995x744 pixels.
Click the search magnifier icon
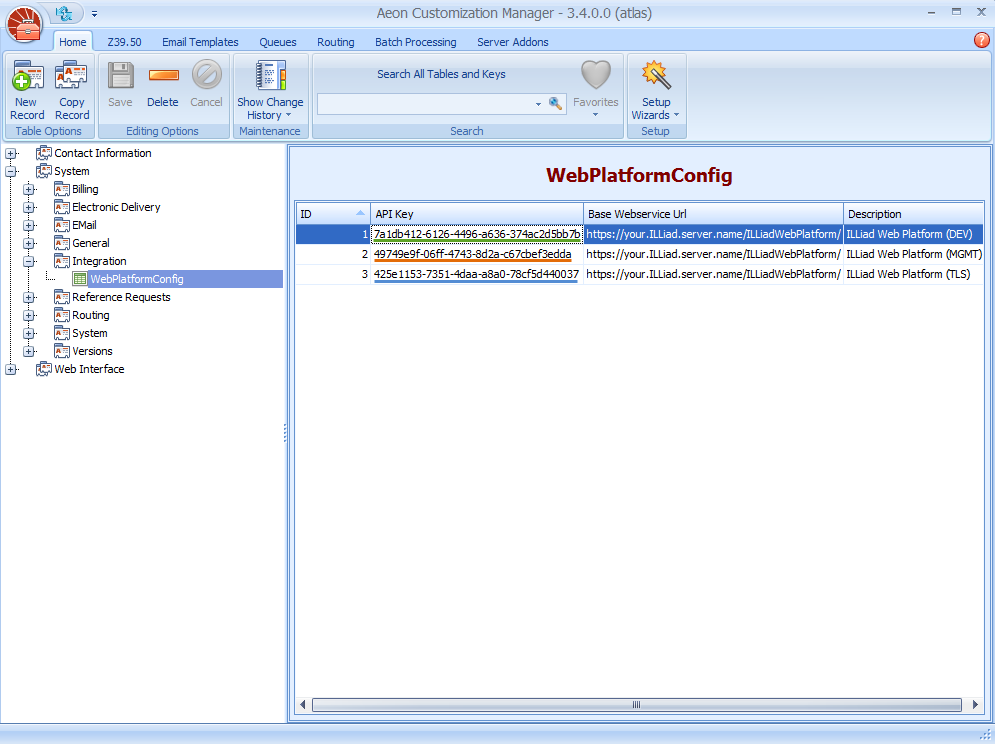tap(556, 103)
